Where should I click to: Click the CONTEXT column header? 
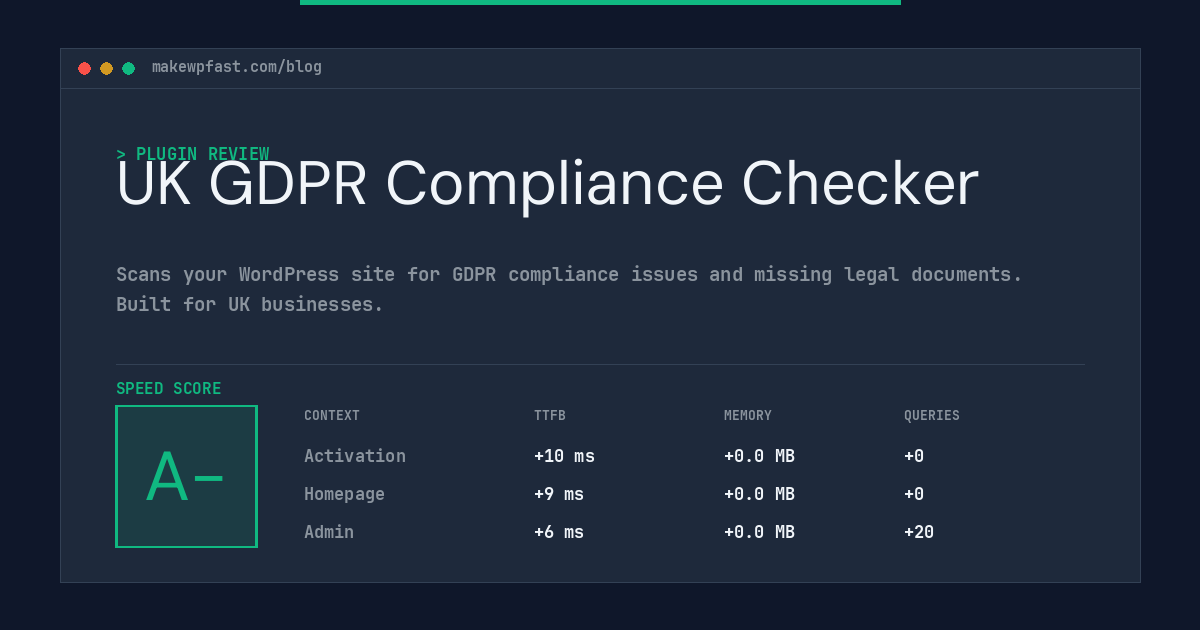(x=332, y=416)
